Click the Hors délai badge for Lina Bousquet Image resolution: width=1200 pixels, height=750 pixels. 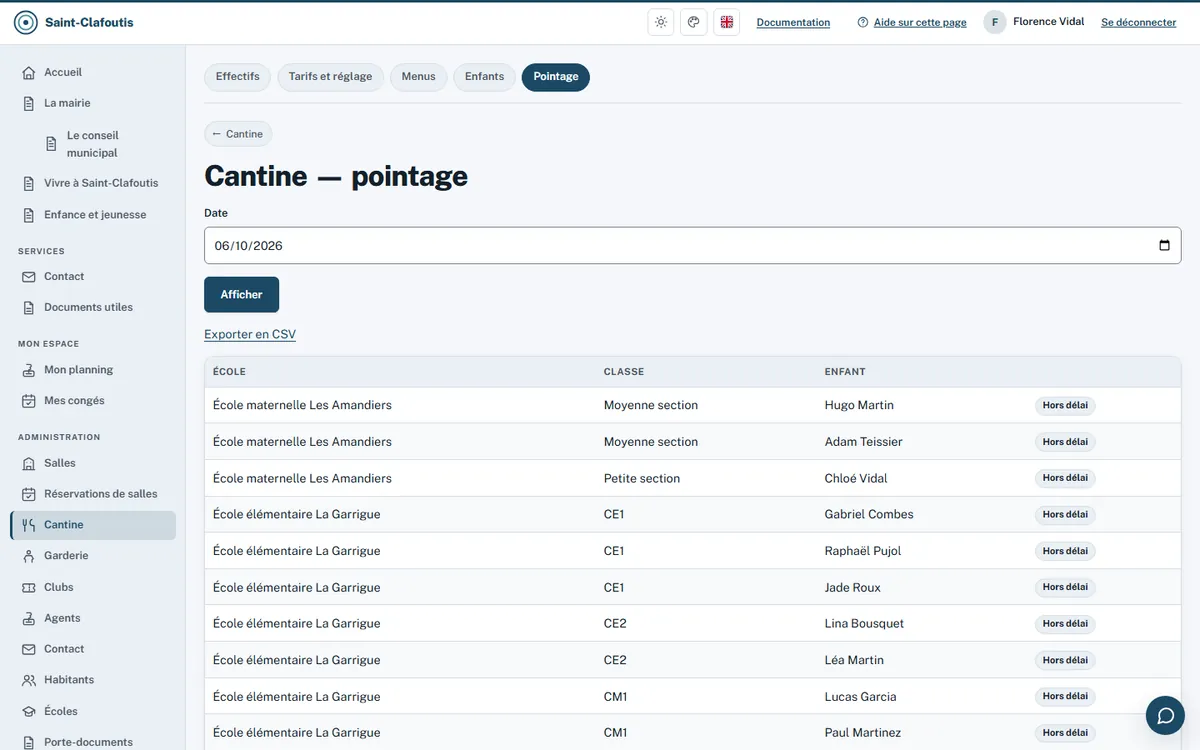coord(1065,623)
